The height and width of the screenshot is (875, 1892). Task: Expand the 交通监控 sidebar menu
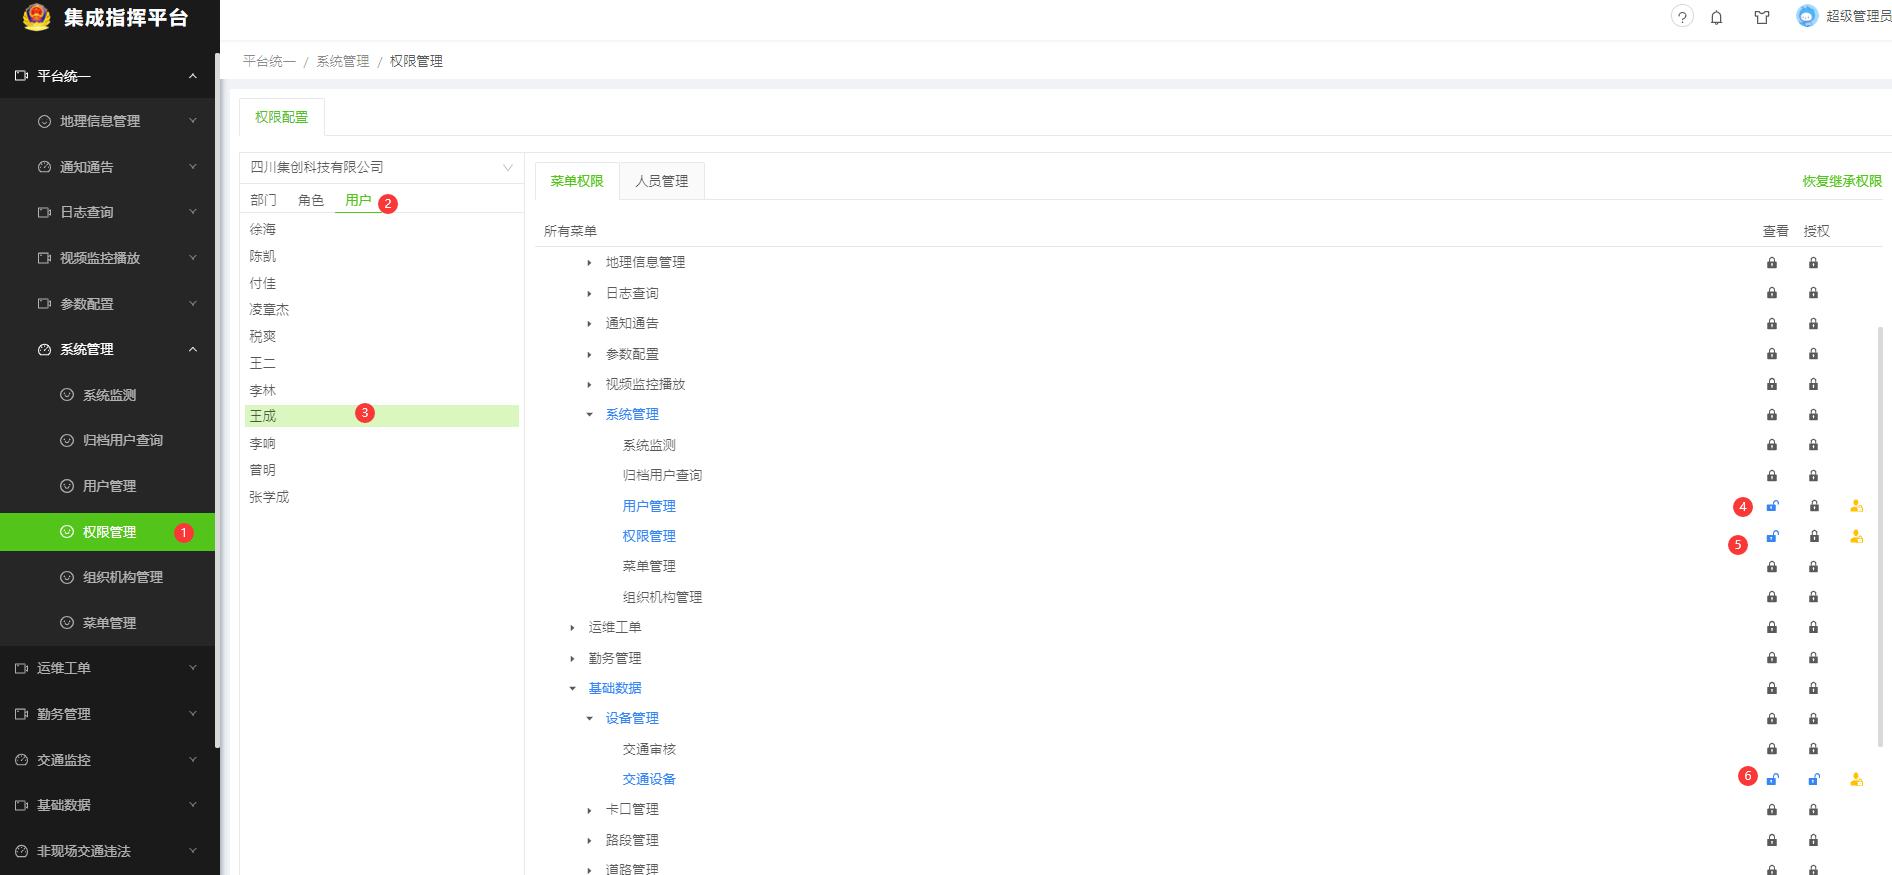pos(192,760)
